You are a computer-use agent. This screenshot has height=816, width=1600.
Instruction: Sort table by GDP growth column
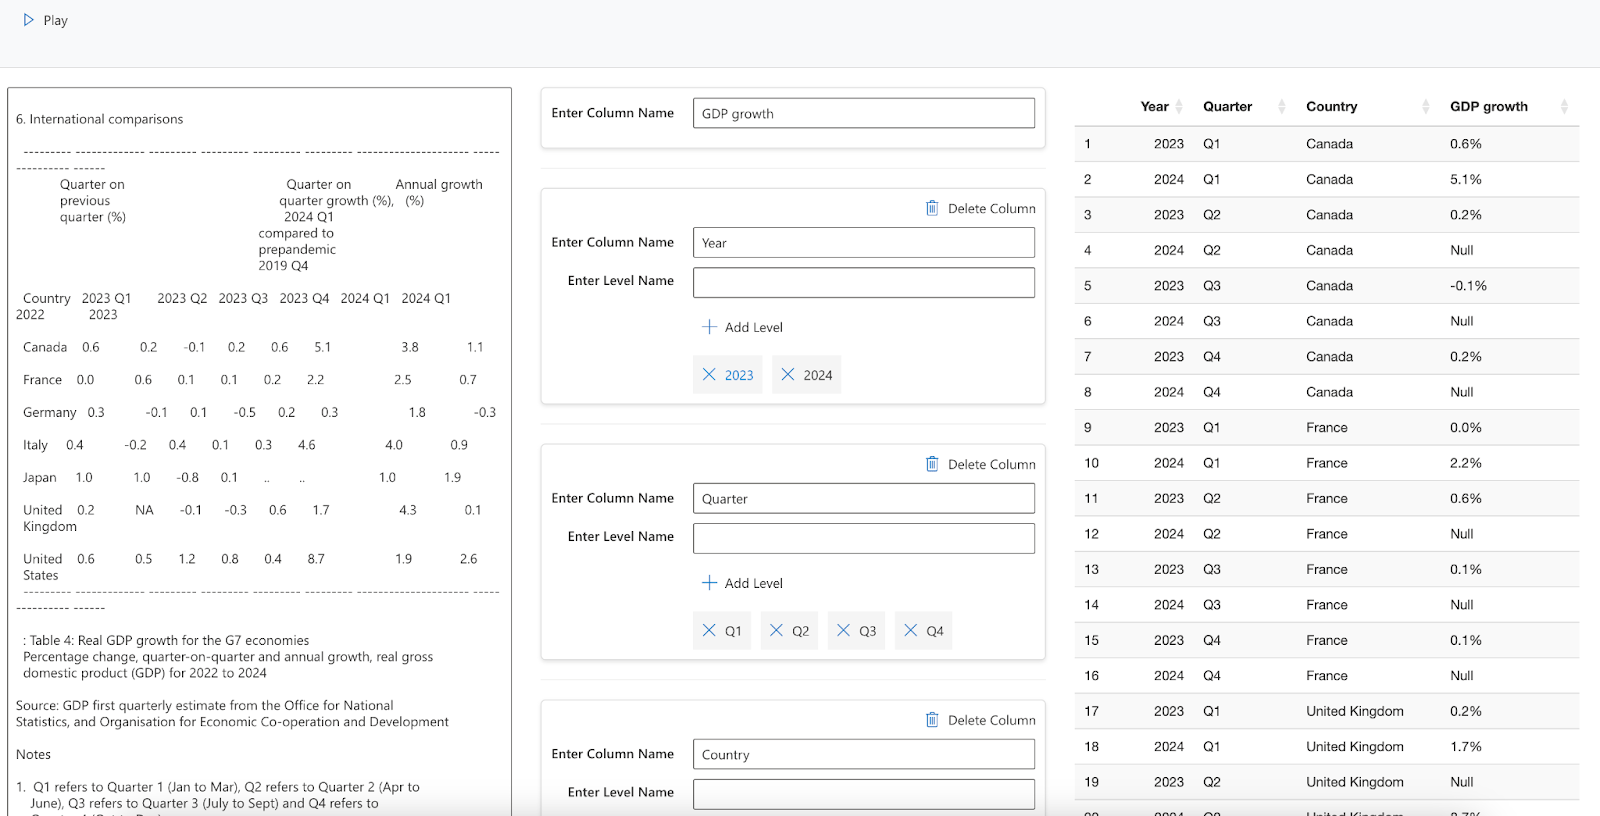[1564, 107]
